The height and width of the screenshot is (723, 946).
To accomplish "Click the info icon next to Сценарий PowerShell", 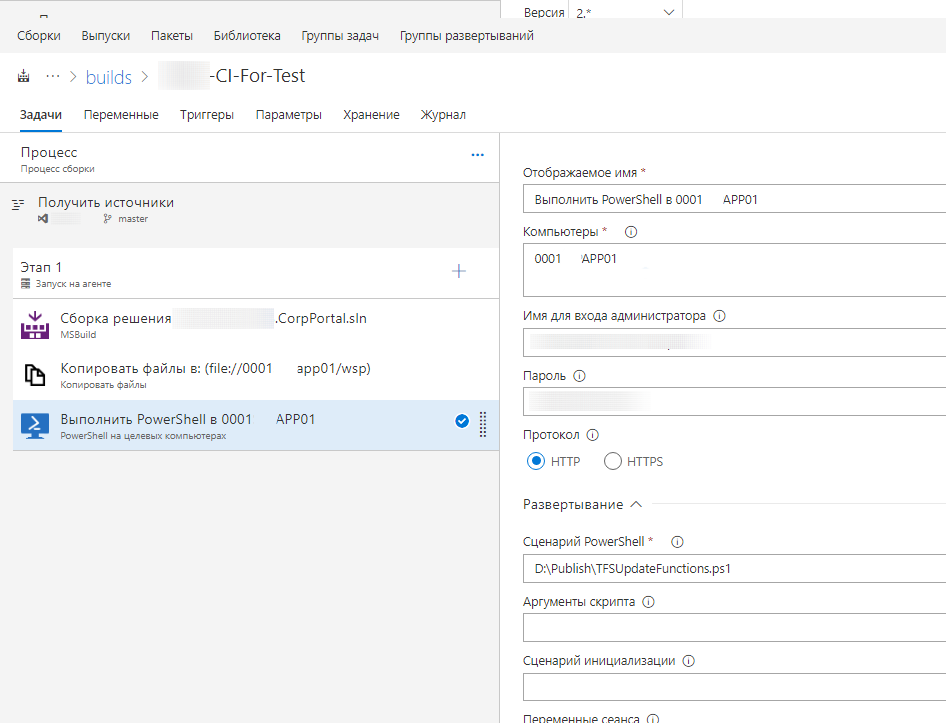I will tap(677, 542).
